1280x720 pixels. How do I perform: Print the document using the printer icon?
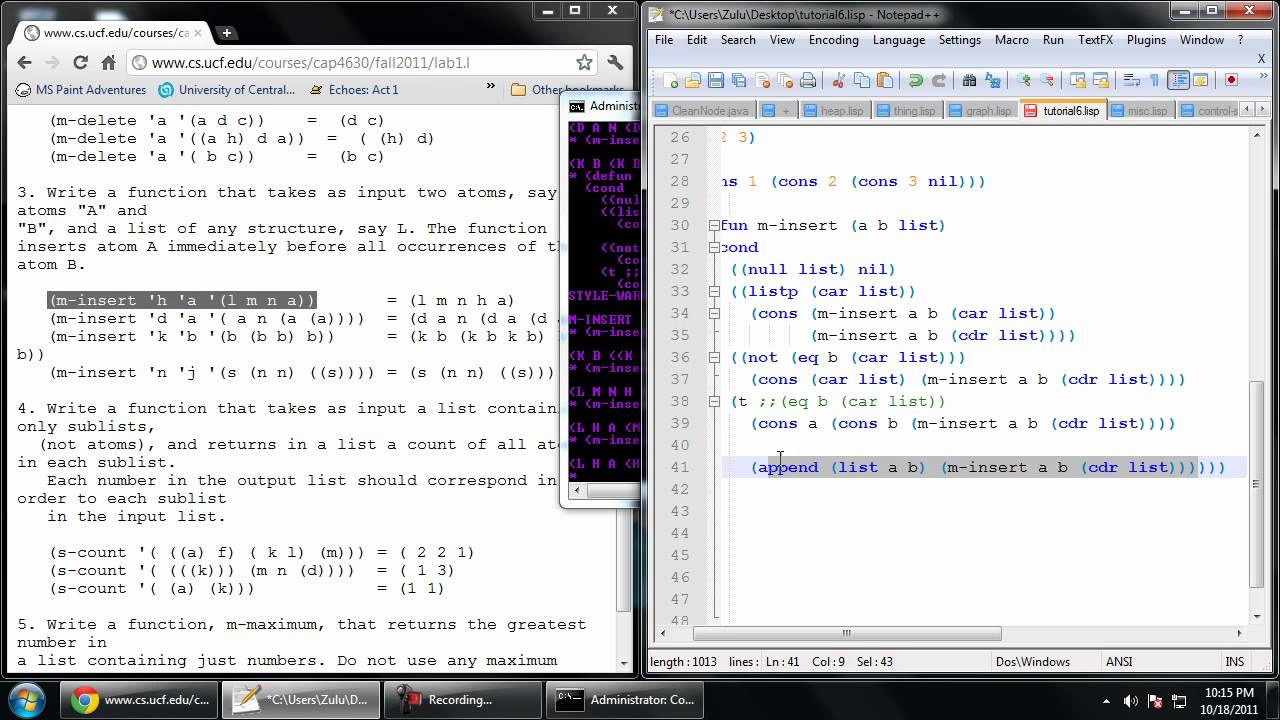(808, 80)
